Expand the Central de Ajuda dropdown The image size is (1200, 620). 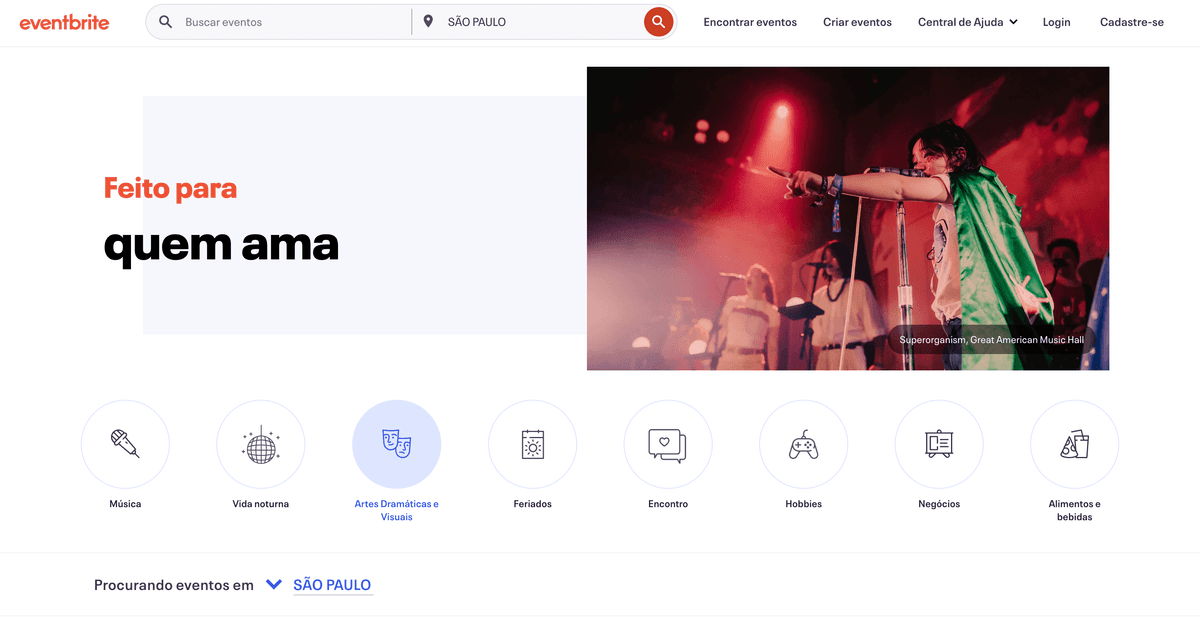click(x=967, y=22)
